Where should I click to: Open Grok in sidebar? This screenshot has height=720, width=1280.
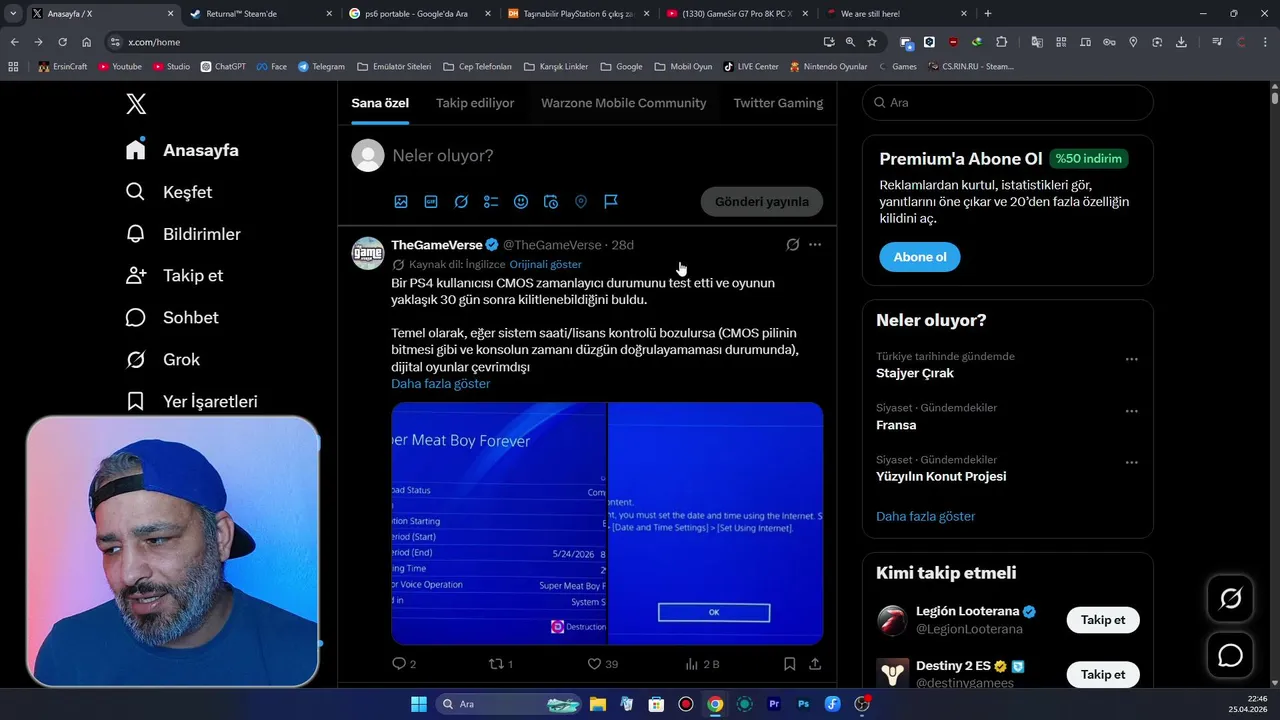click(163, 359)
